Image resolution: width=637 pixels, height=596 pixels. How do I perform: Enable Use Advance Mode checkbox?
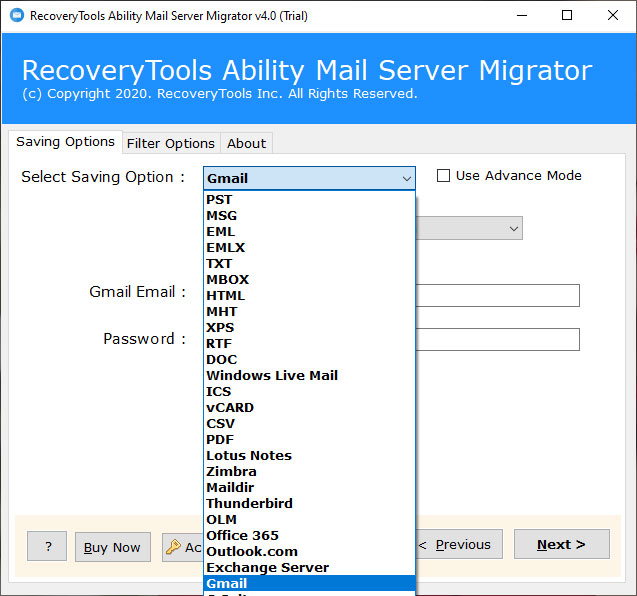443,176
